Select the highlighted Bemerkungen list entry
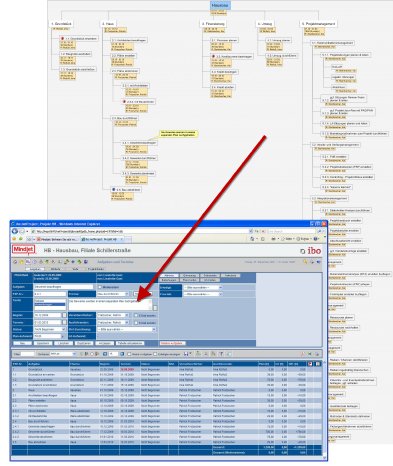The image size is (393, 466). click(x=50, y=304)
